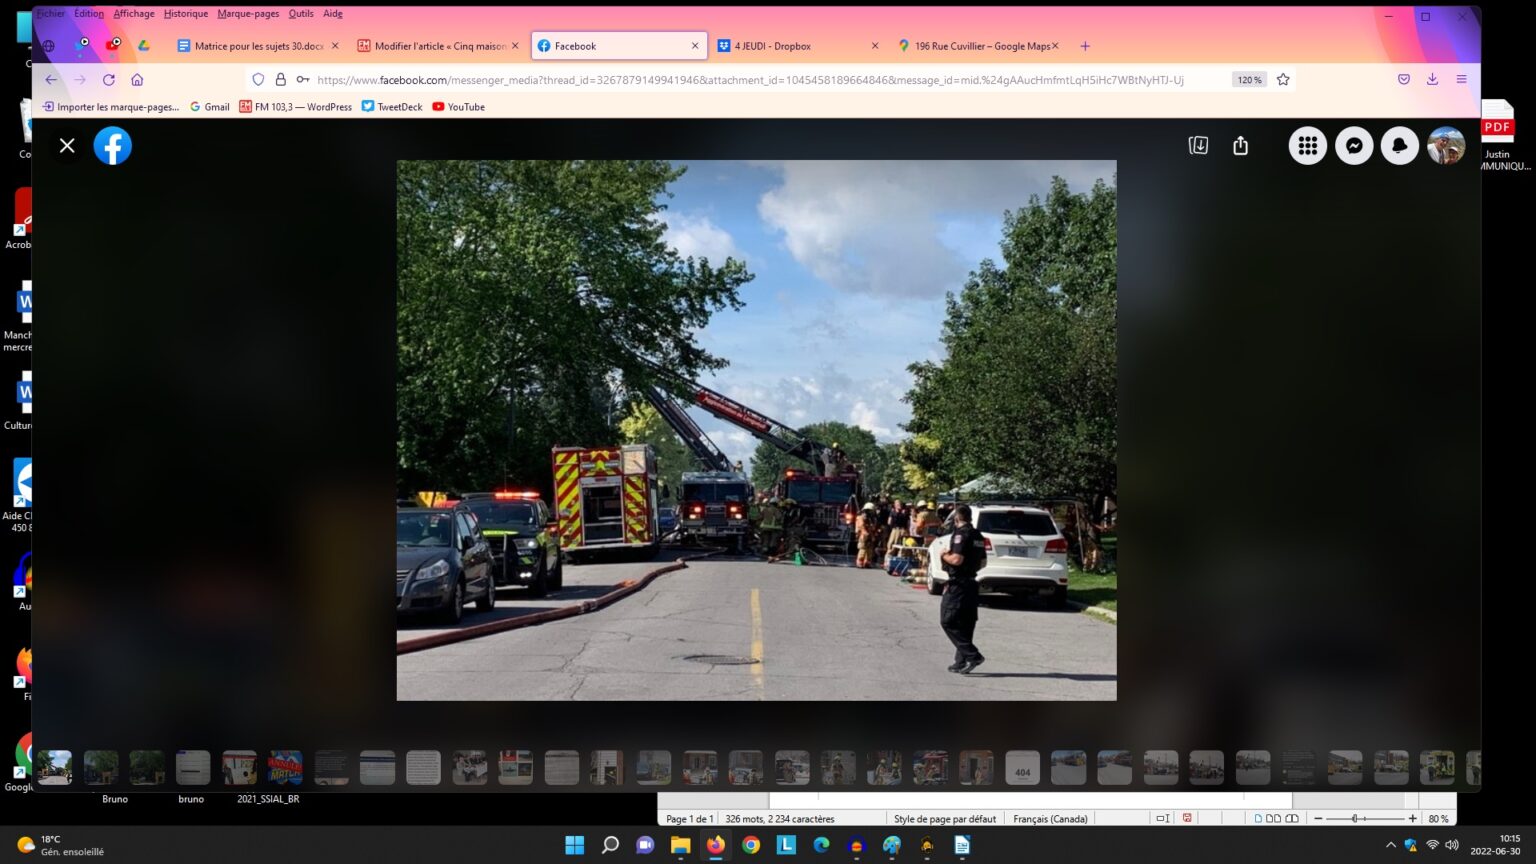Switch to the 4 JEUDI - Dropbox tab
The width and height of the screenshot is (1536, 864).
[x=773, y=46]
